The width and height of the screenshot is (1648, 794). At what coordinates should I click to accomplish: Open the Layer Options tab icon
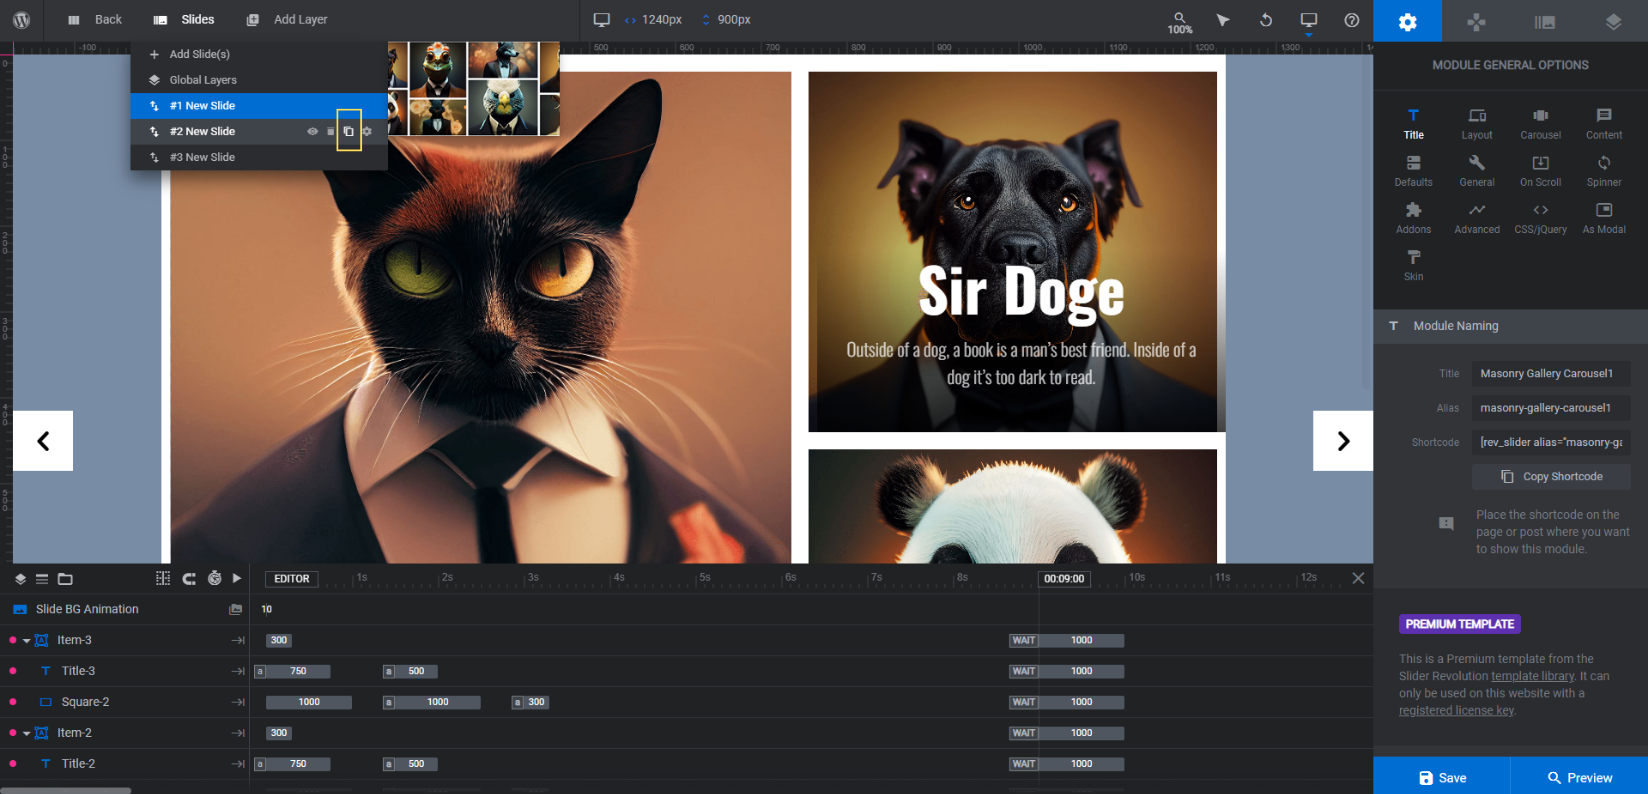(x=1613, y=21)
